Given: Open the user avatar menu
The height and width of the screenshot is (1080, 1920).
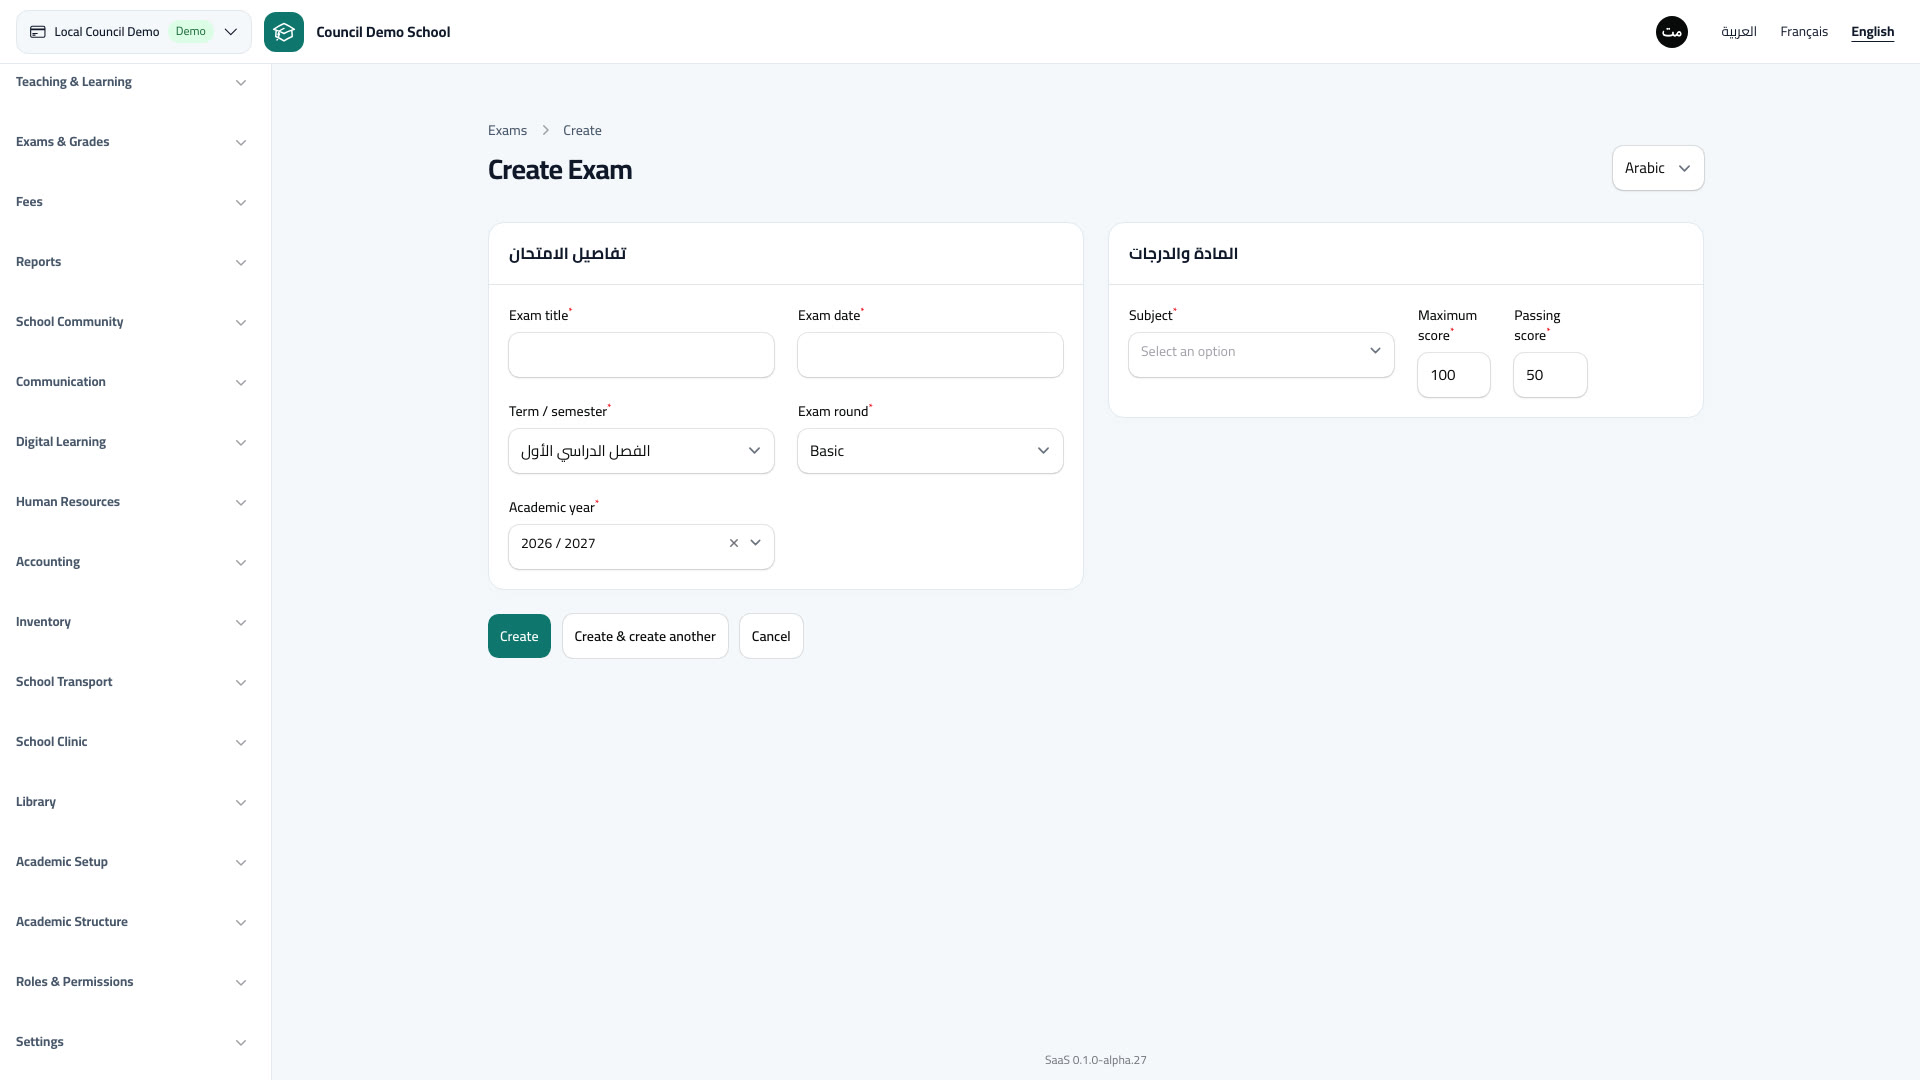Looking at the screenshot, I should pyautogui.click(x=1672, y=32).
